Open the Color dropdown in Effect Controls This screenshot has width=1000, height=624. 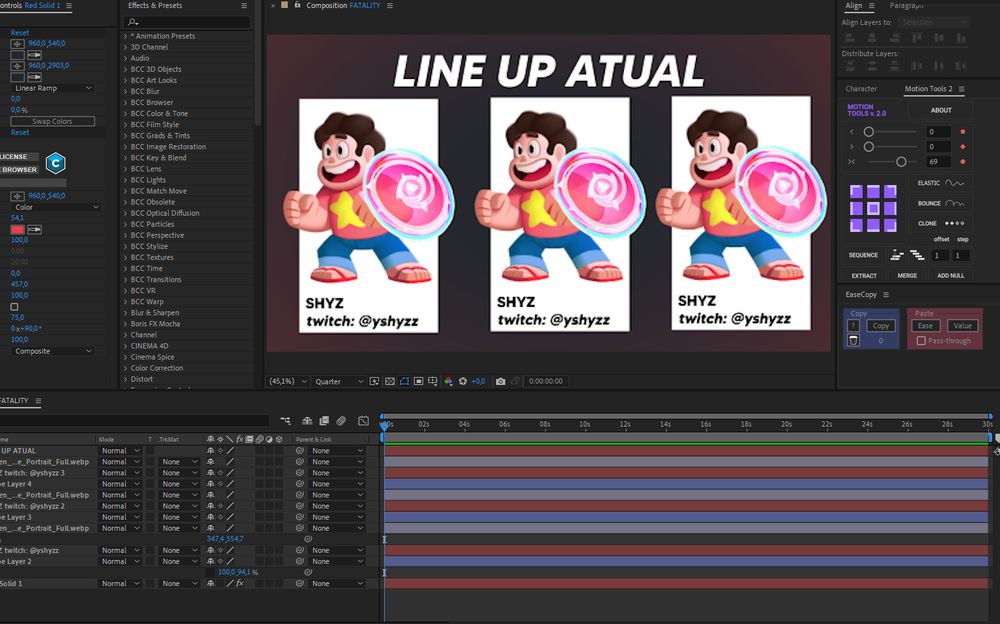click(x=56, y=207)
